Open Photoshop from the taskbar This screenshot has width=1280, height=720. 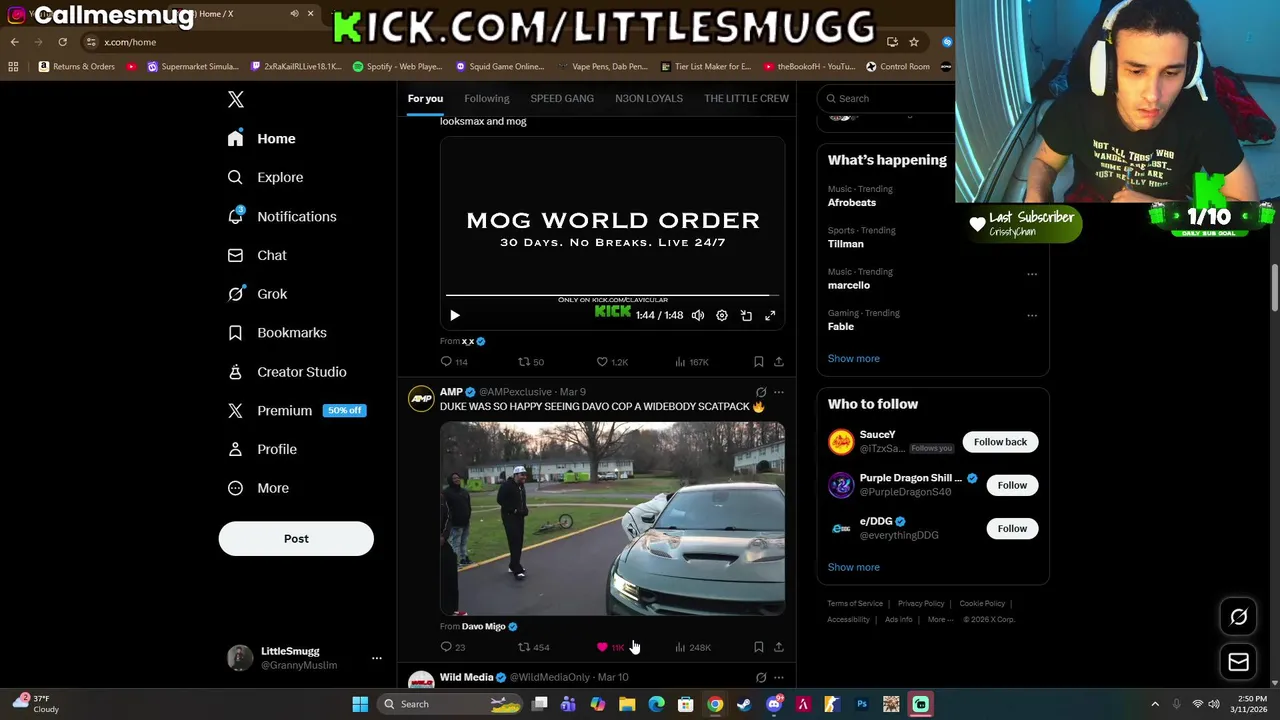862,704
